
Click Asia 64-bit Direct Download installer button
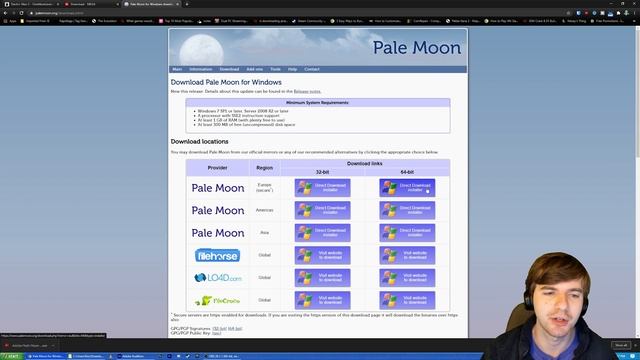[x=407, y=233]
